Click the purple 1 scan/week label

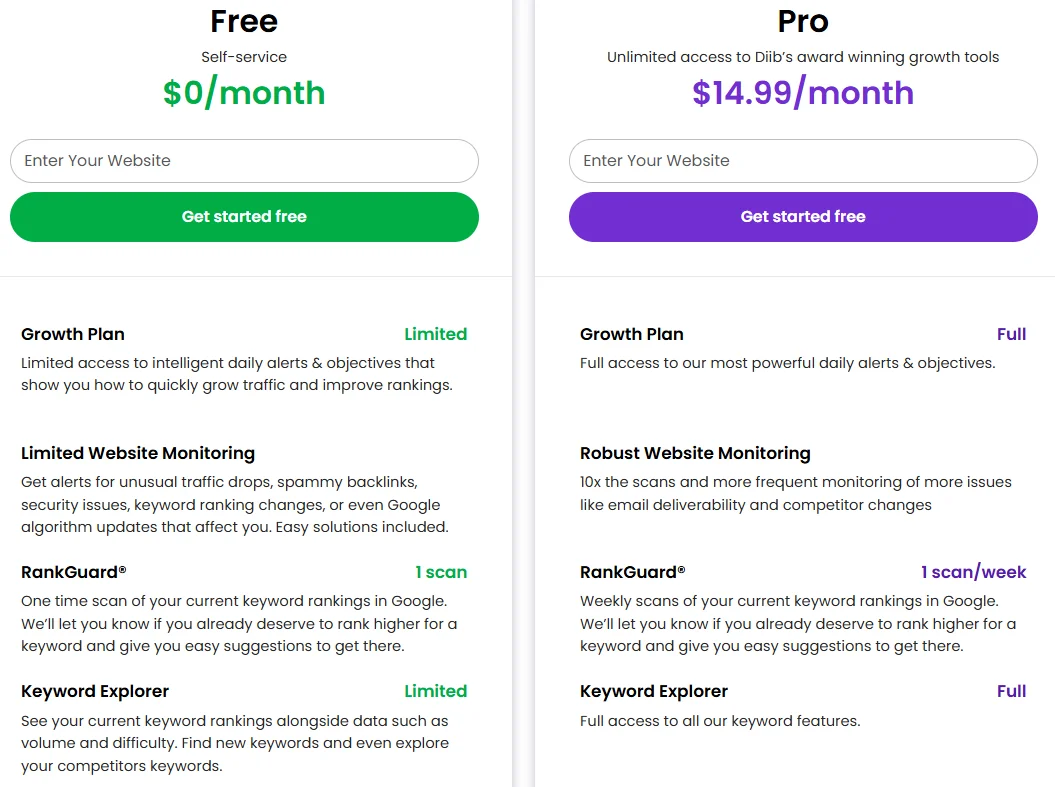click(x=973, y=572)
